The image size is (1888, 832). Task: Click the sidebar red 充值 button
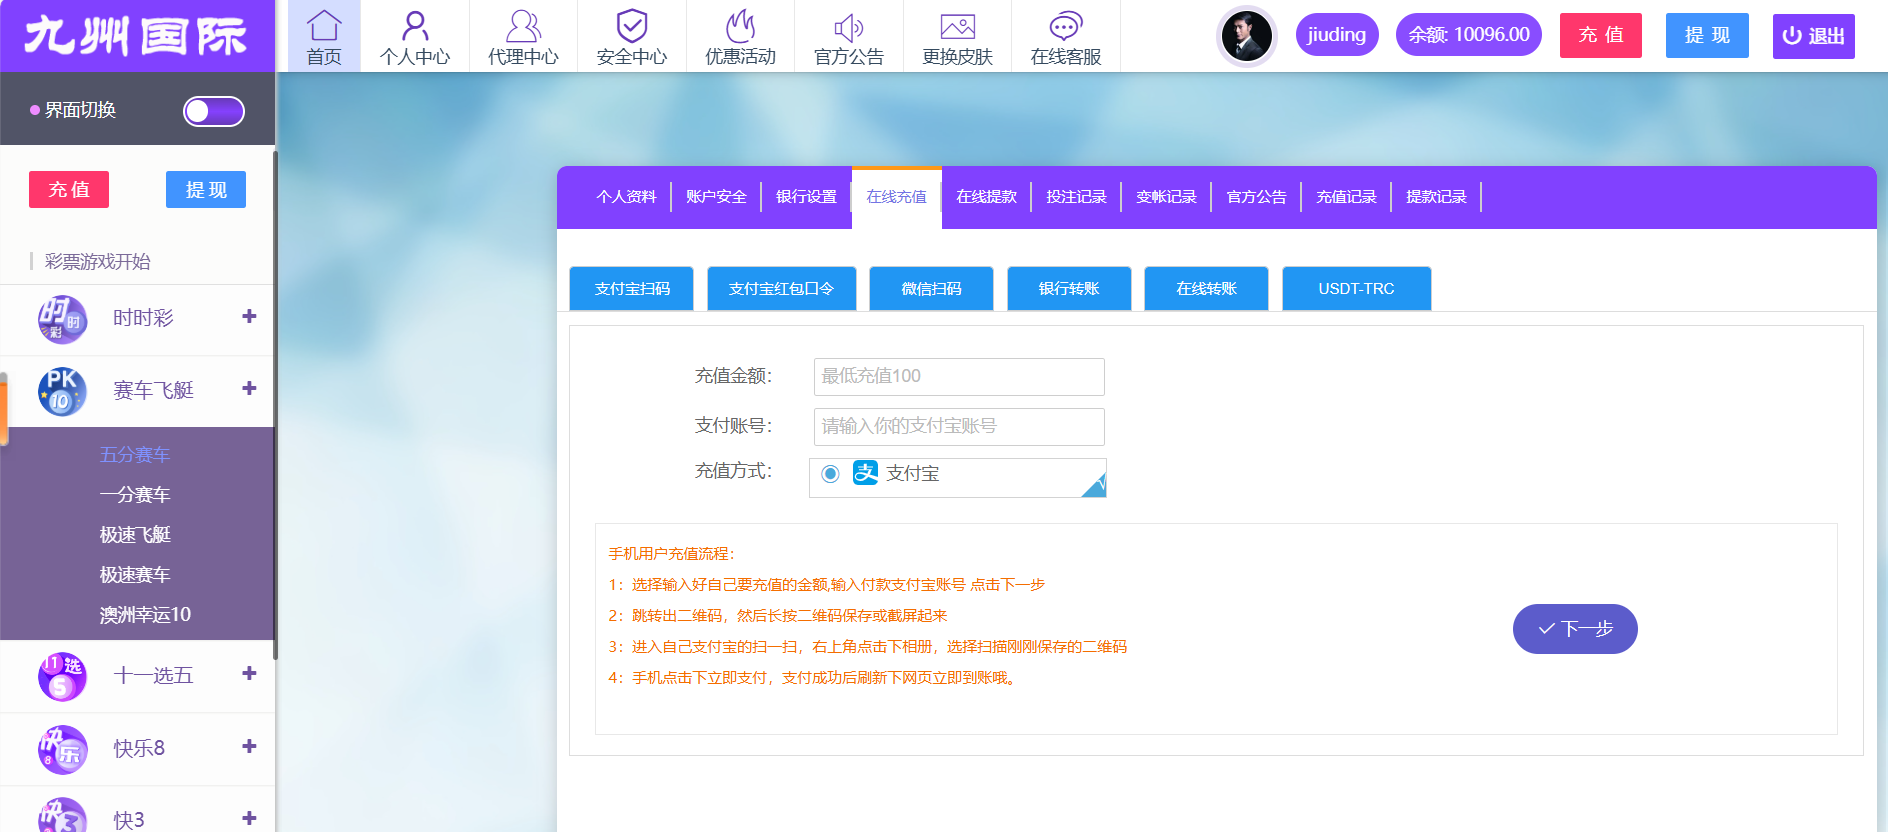69,189
